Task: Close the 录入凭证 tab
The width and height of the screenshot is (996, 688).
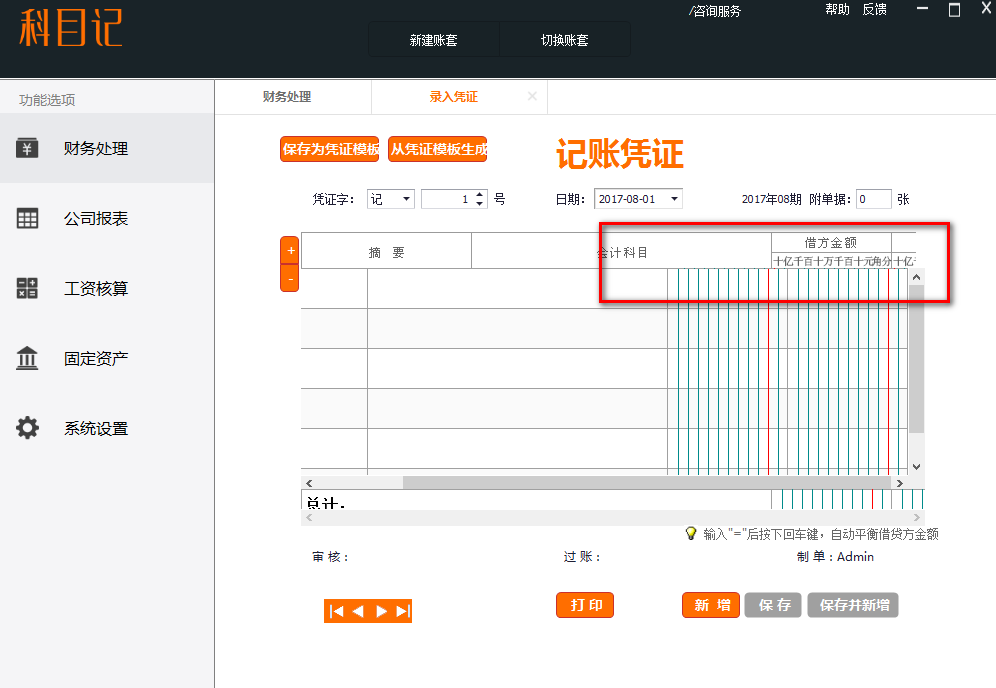Action: tap(532, 97)
